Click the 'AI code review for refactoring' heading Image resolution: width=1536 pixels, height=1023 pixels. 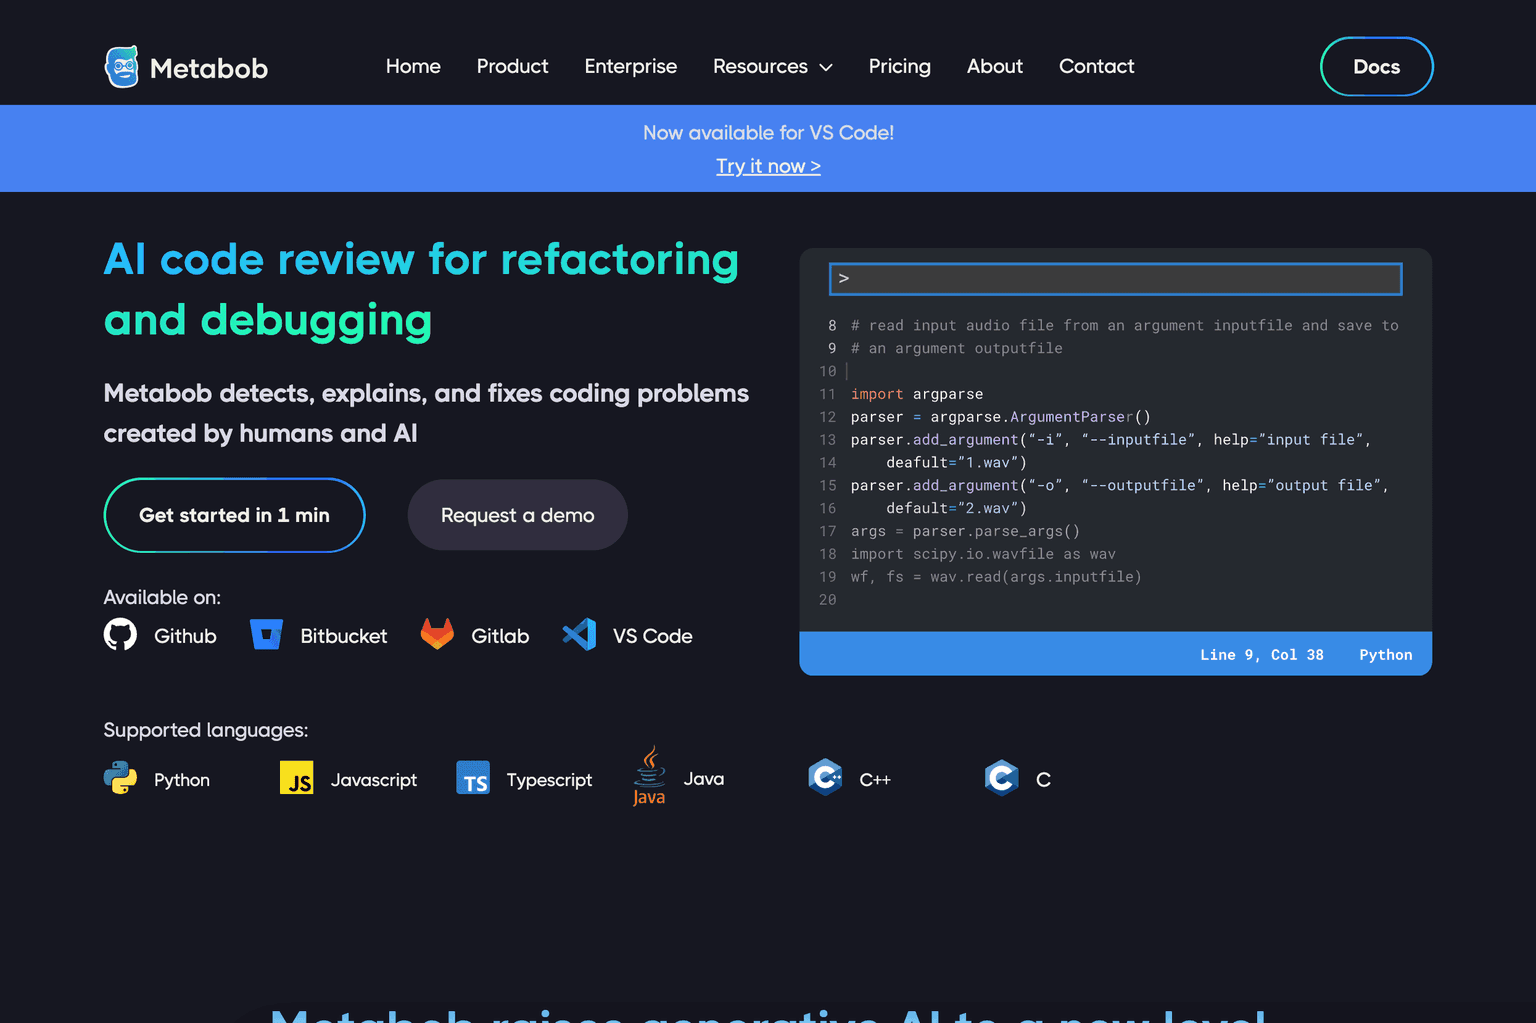(421, 260)
